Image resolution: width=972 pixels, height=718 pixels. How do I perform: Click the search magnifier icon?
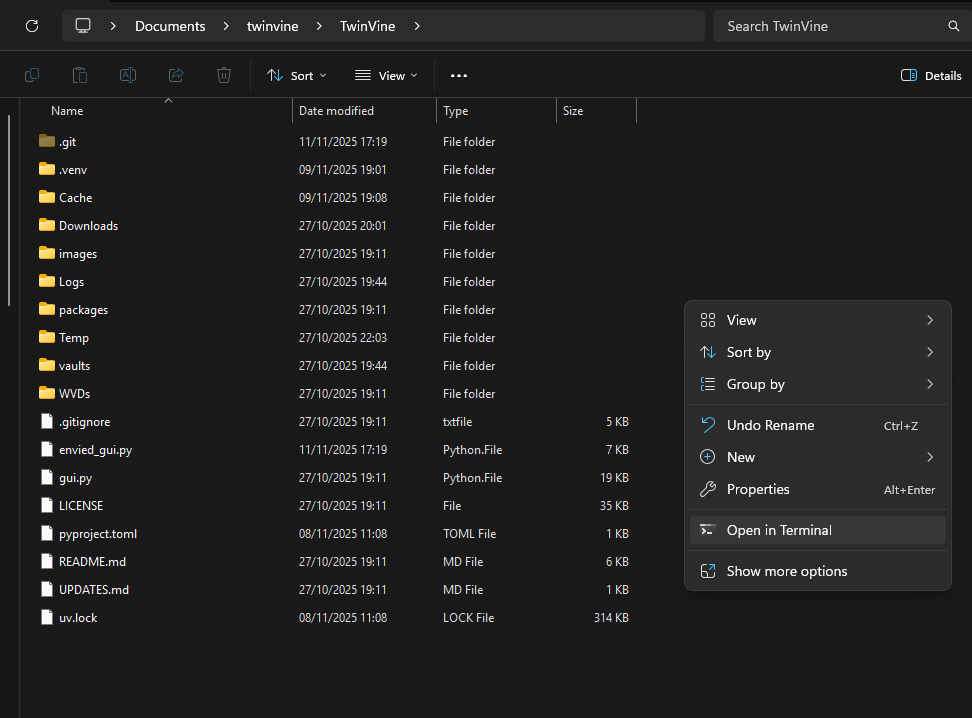tap(953, 26)
